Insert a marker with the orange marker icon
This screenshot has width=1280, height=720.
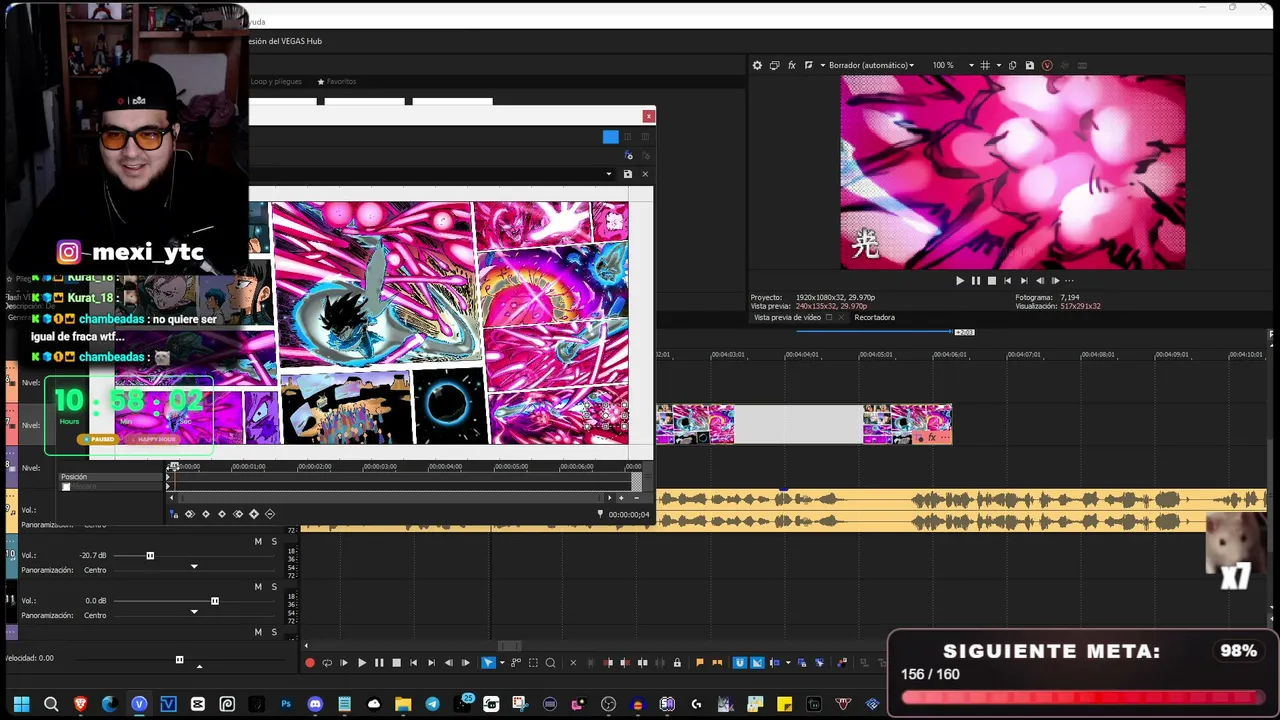click(x=700, y=663)
